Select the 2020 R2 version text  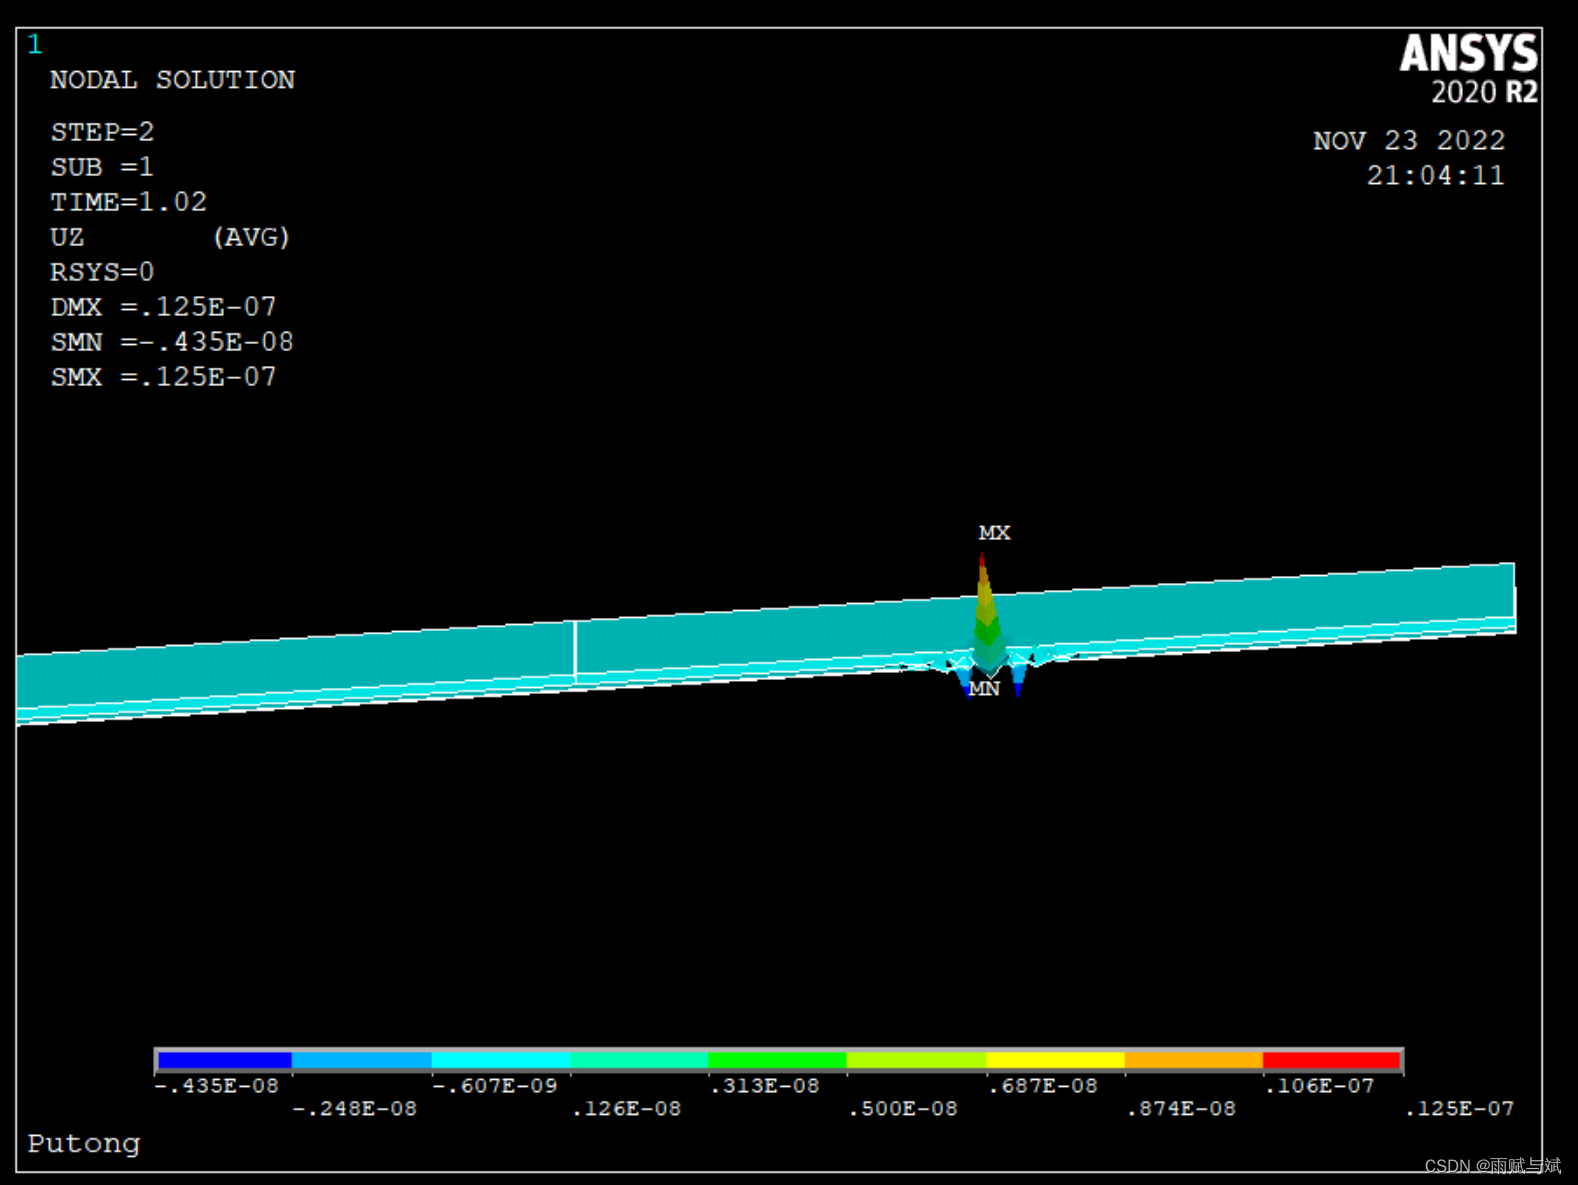[1484, 93]
